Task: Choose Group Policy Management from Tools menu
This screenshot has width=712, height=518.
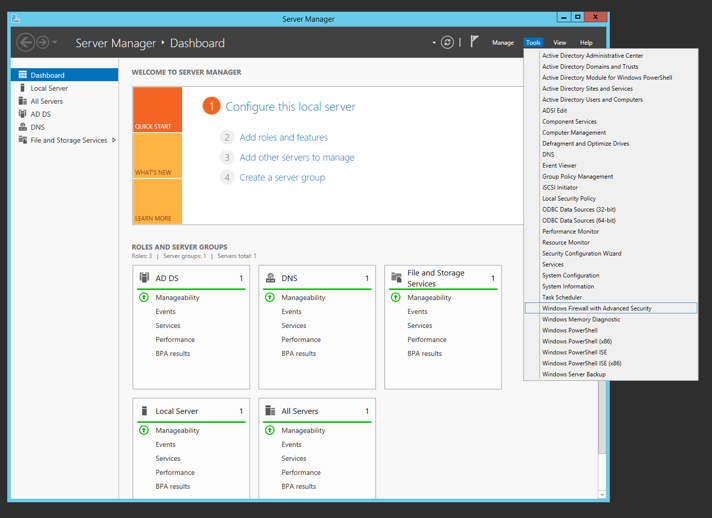Action: pos(577,176)
